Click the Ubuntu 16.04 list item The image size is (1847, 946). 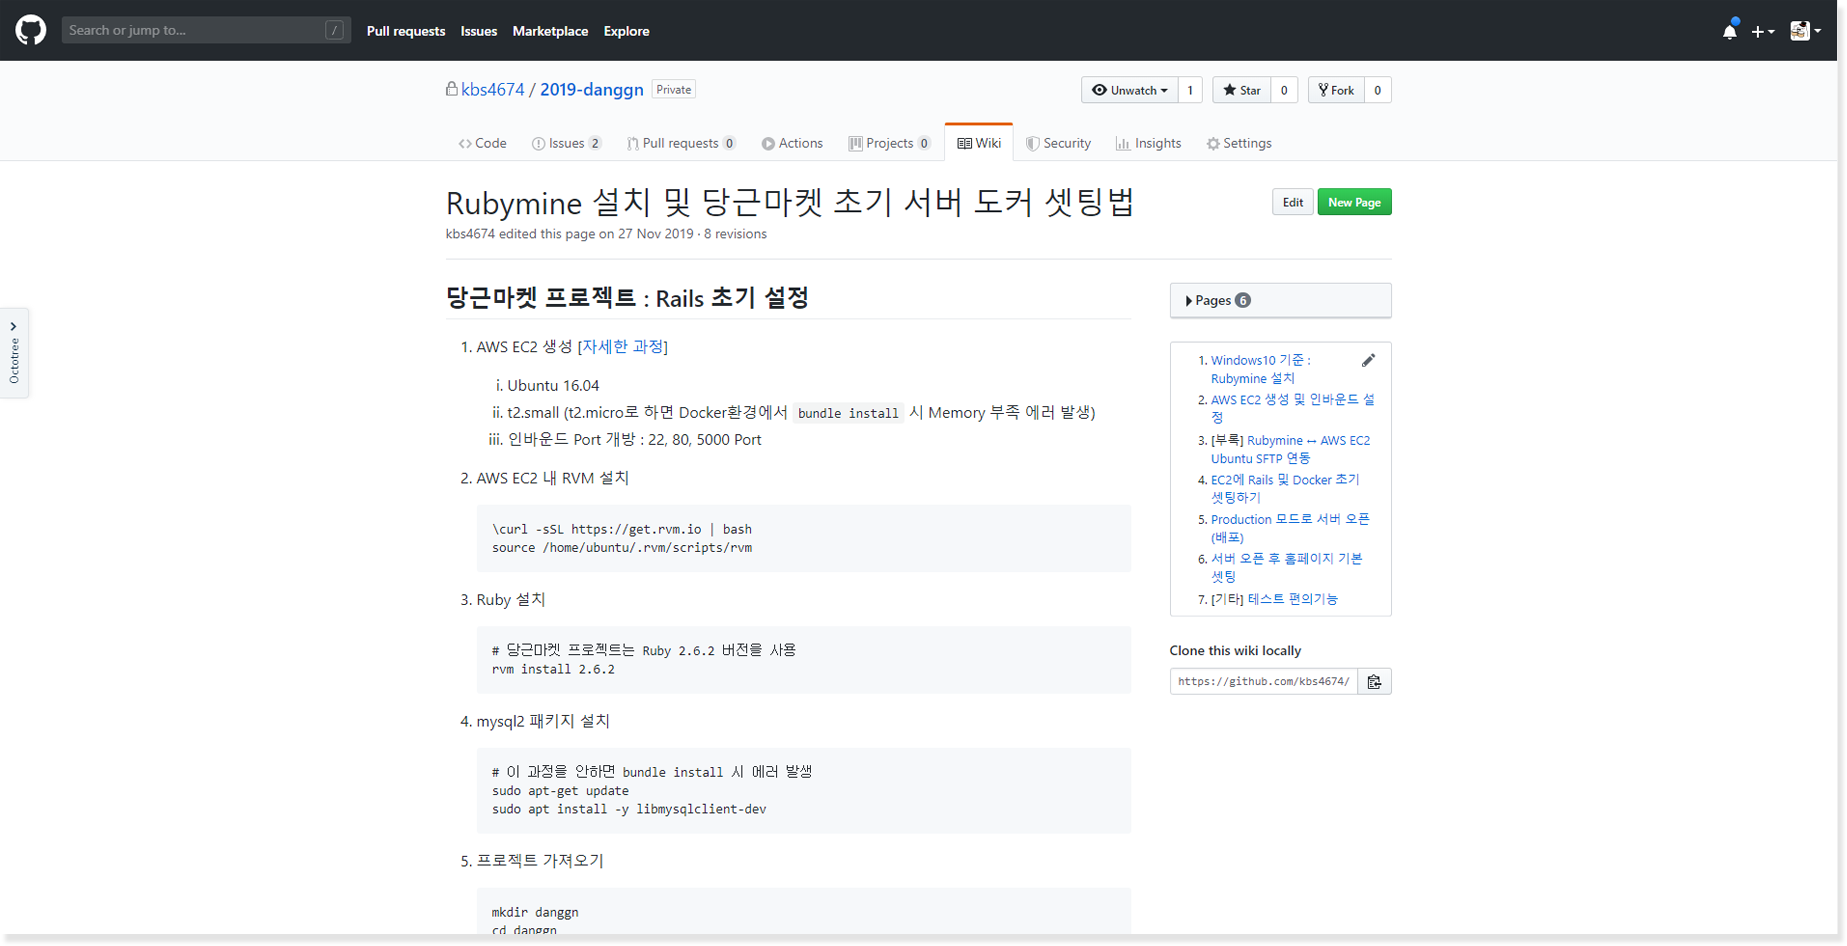tap(553, 385)
